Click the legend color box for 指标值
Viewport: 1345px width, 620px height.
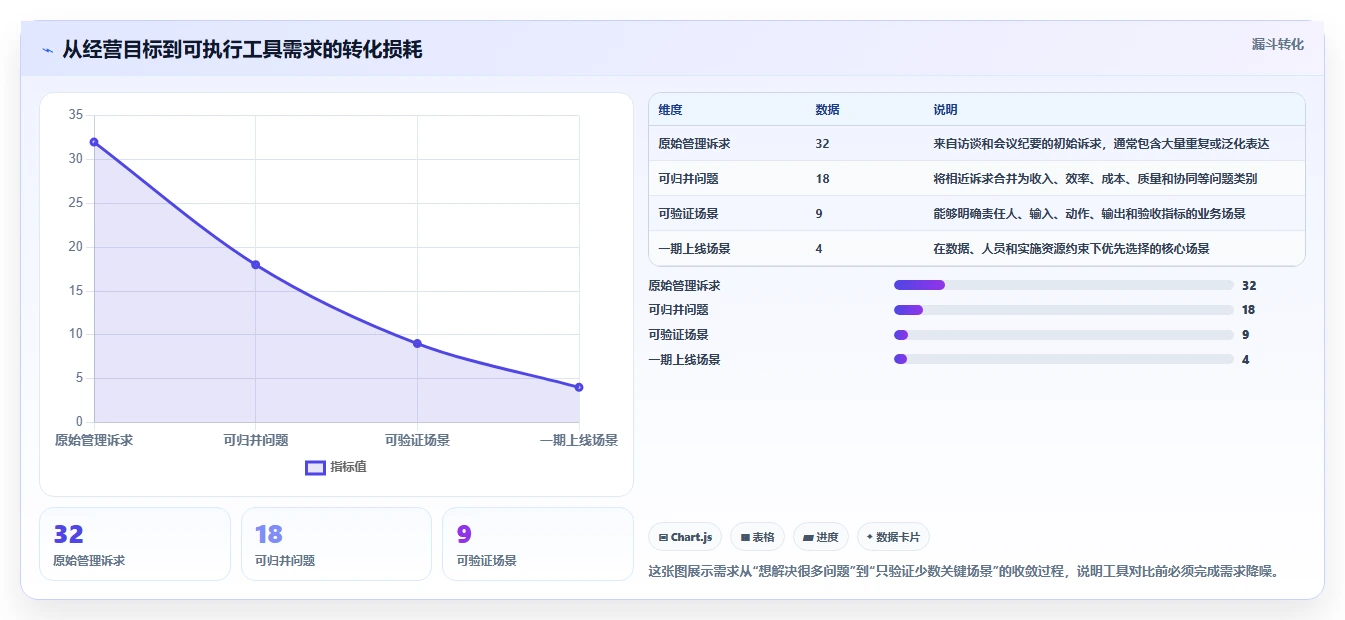[315, 467]
